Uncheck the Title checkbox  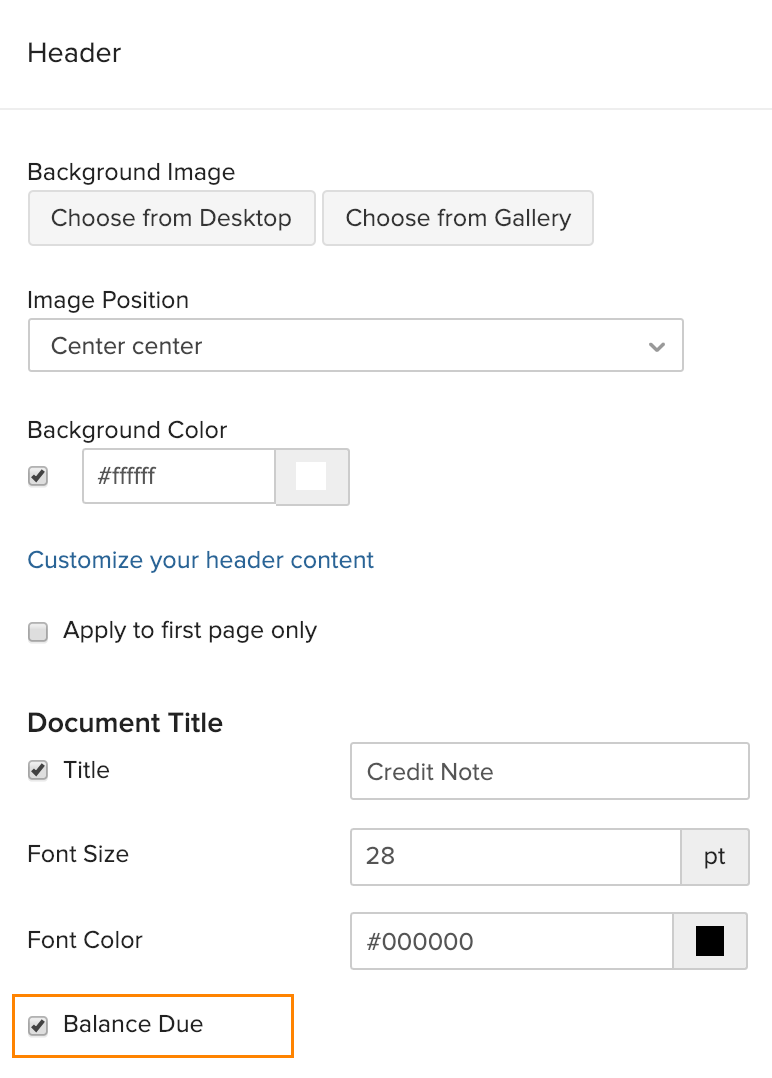click(38, 771)
